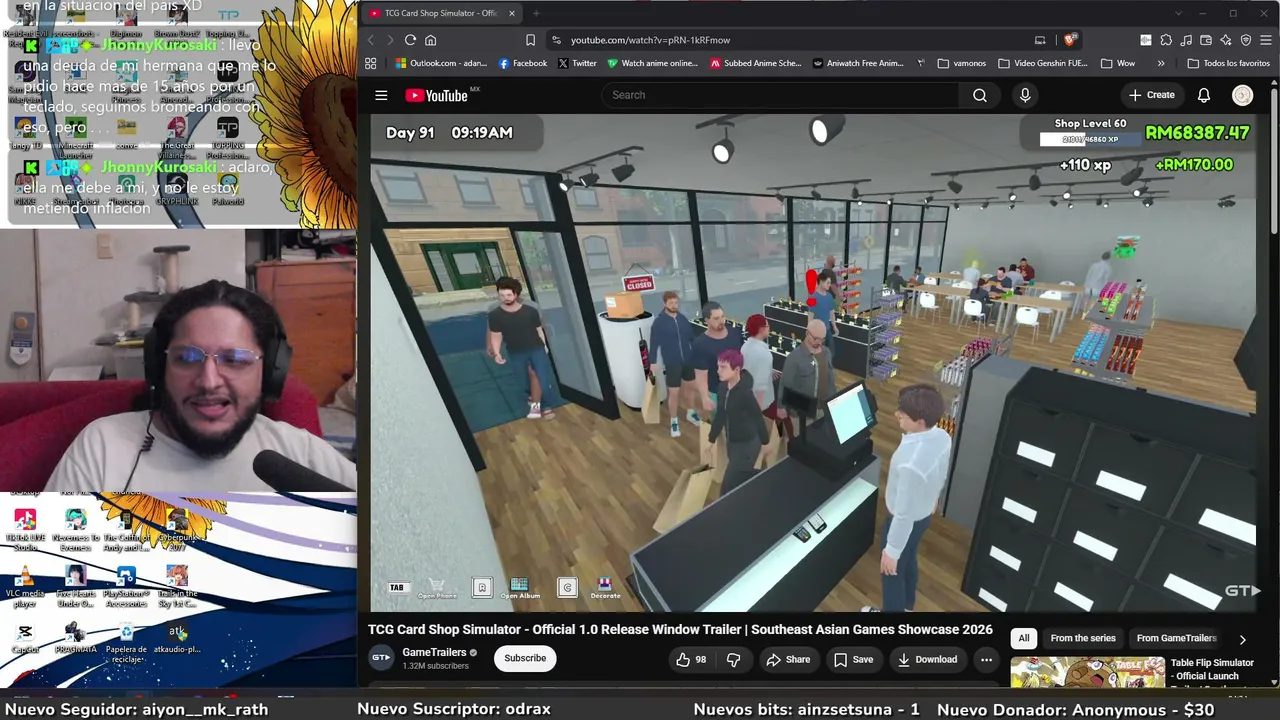Select the From GameTrailers chip
The height and width of the screenshot is (720, 1280).
1176,638
